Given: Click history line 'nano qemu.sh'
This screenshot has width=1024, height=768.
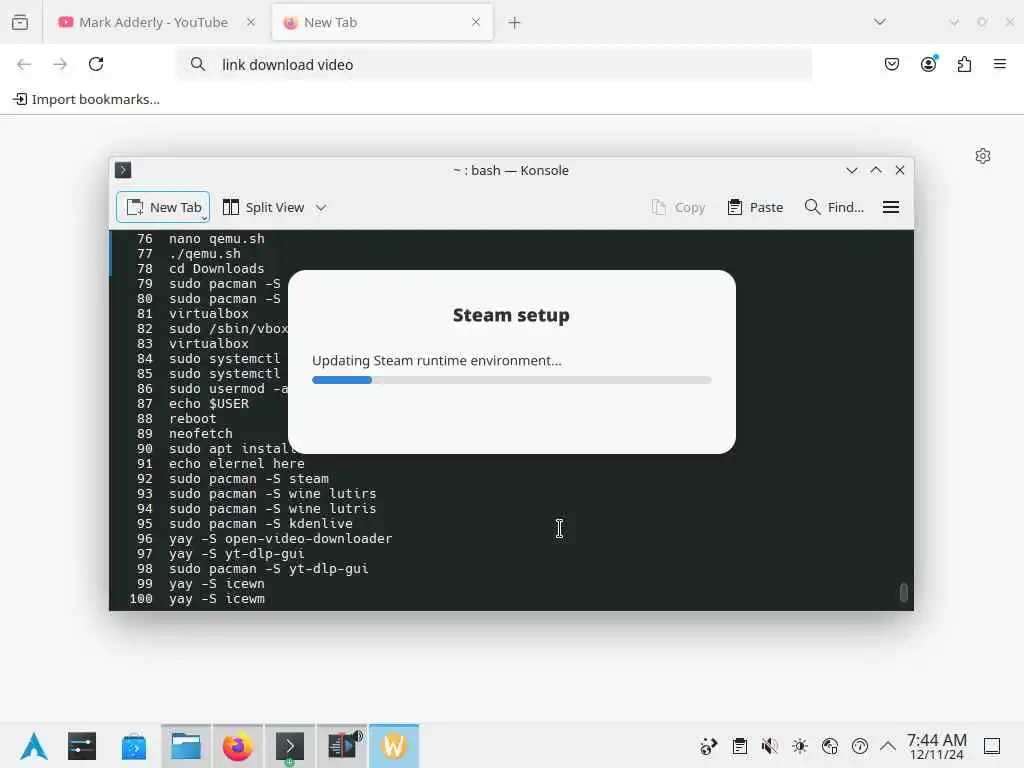Looking at the screenshot, I should [x=217, y=239].
